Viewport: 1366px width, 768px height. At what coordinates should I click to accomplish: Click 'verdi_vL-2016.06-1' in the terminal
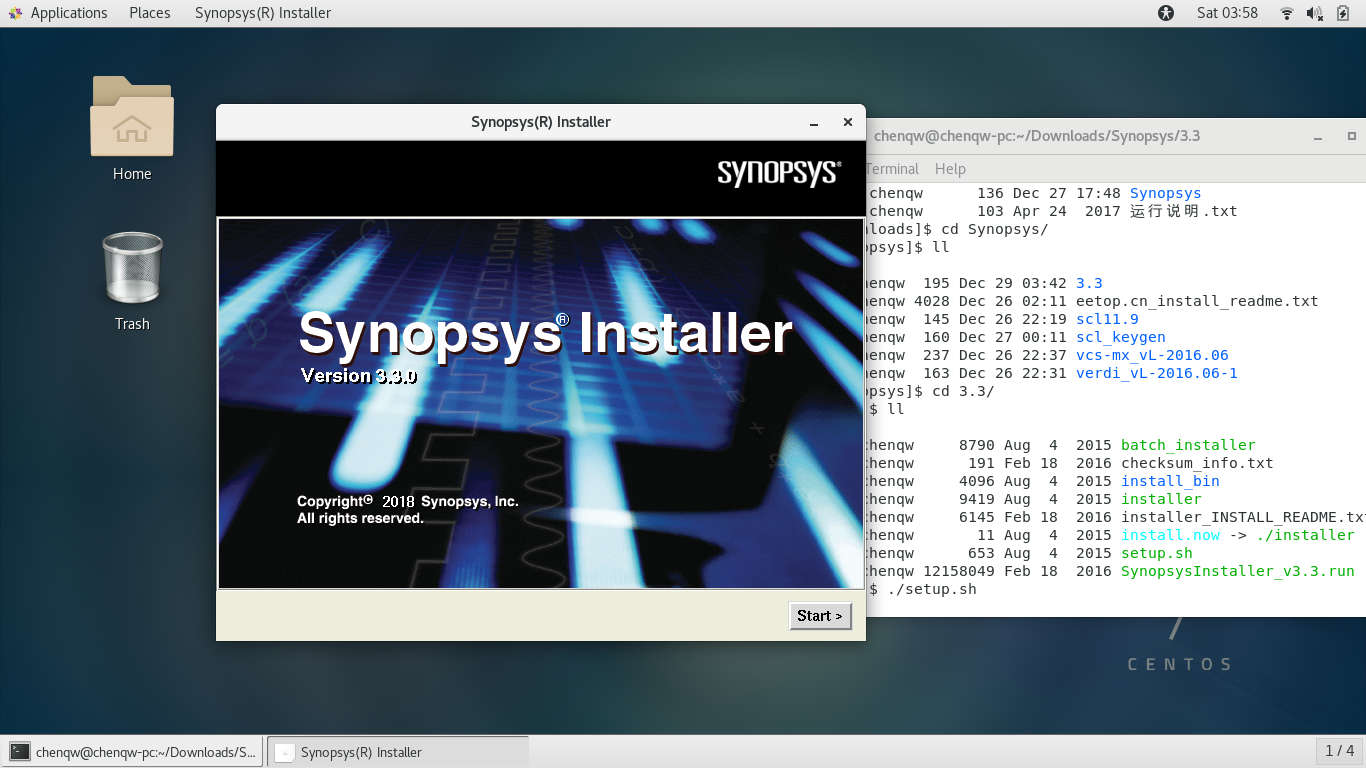1157,373
